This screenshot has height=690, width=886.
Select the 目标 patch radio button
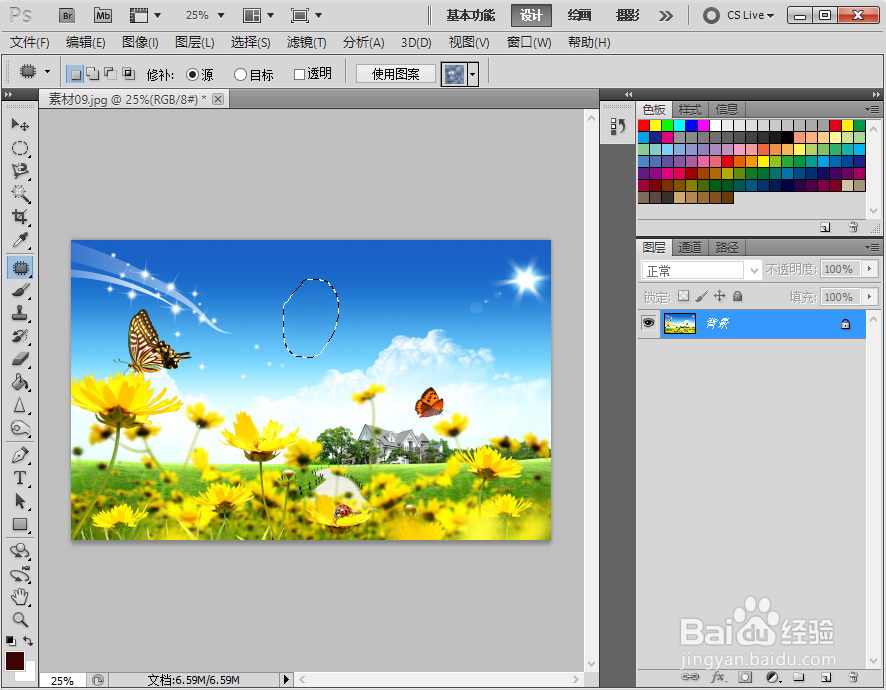click(x=240, y=73)
